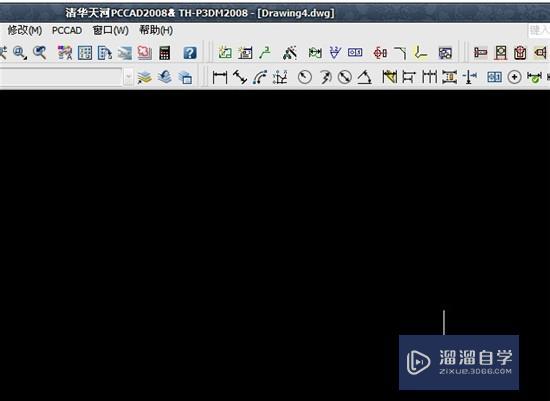Select the jogged radius dimension tool
This screenshot has height=401, width=550.
point(325,77)
